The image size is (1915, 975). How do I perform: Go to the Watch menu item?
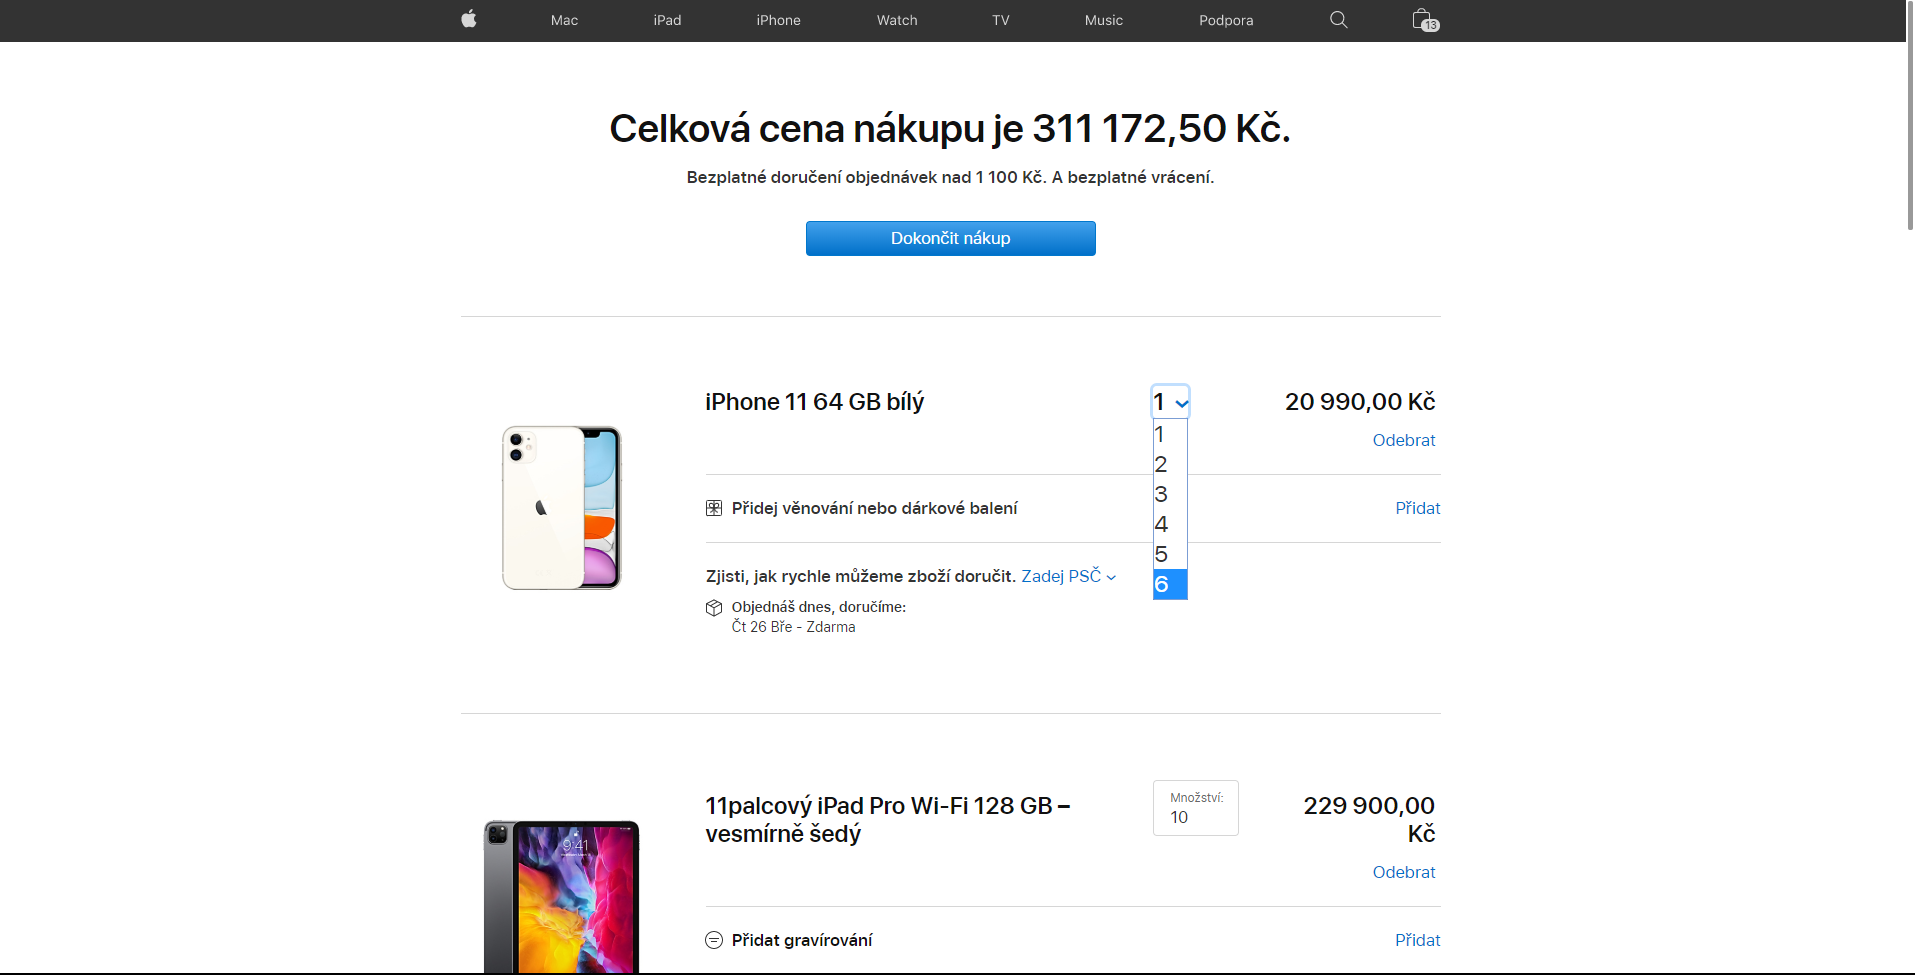[897, 20]
